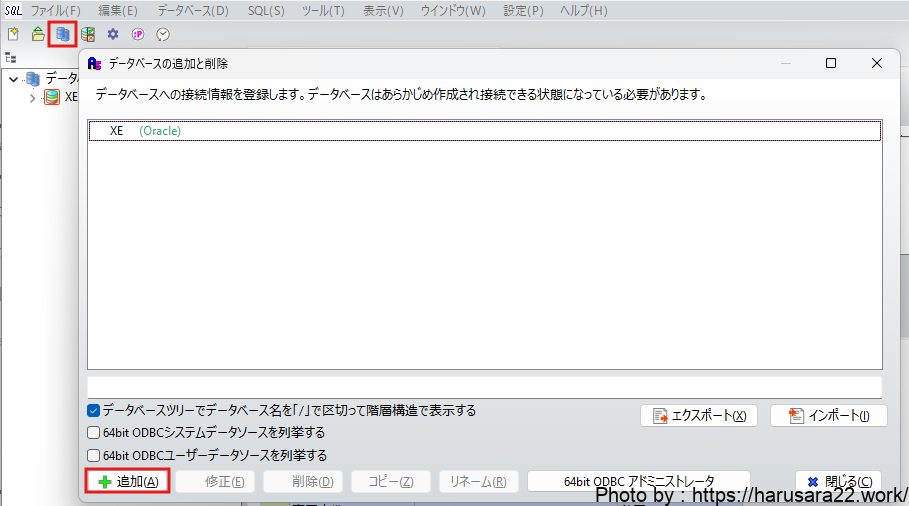909x506 pixels.
Task: Click the open folder toolbar icon
Action: [38, 34]
